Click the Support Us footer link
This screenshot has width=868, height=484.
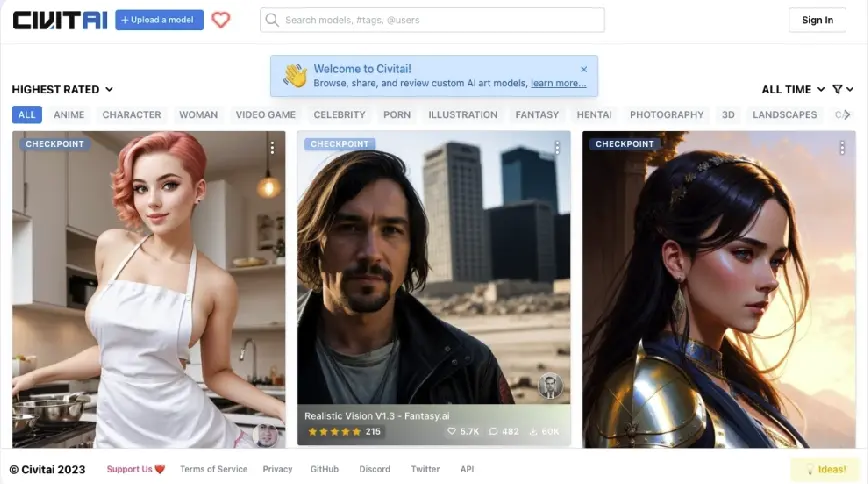click(x=136, y=469)
